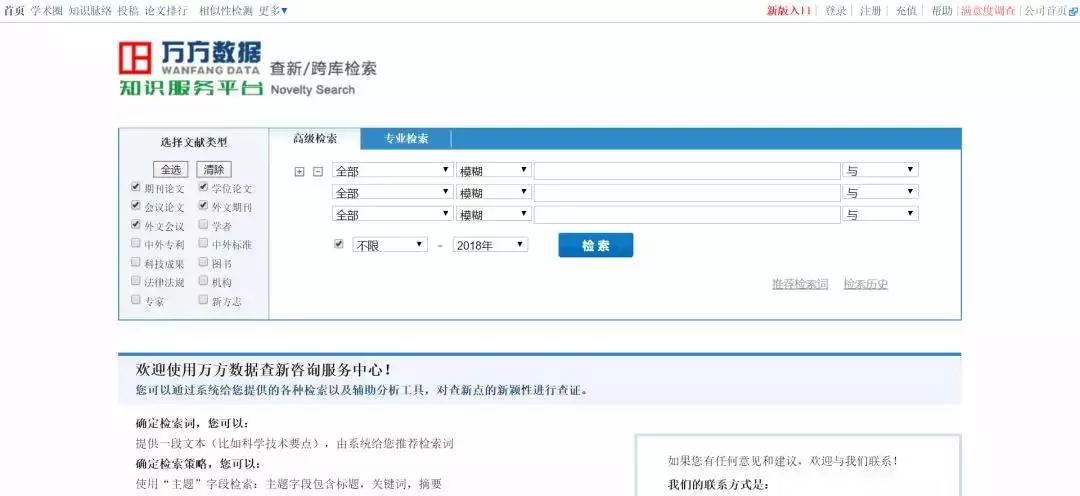Check the 机构 checkbox
This screenshot has height=496, width=1080.
203,280
